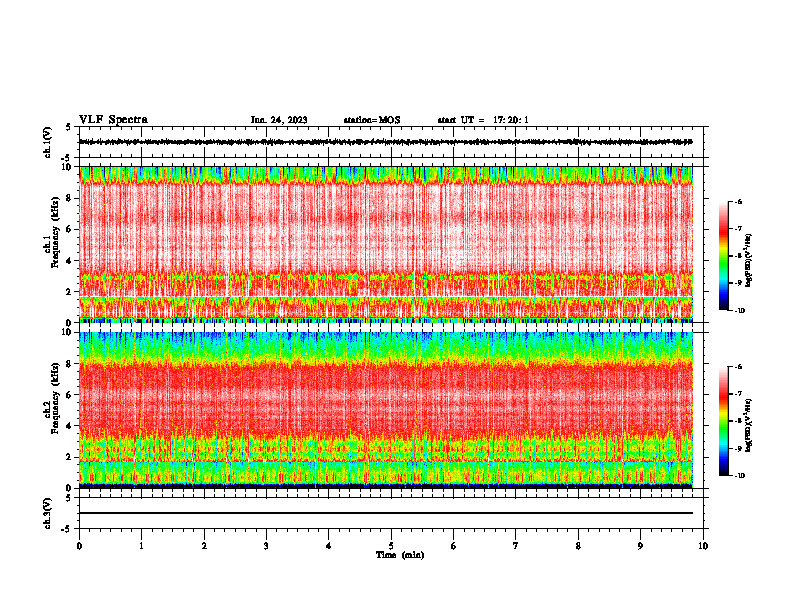Viewport: 792px width, 612px height.
Task: Click the "8" kHz tick on ch.2 spectrogram axis
Action: point(69,364)
